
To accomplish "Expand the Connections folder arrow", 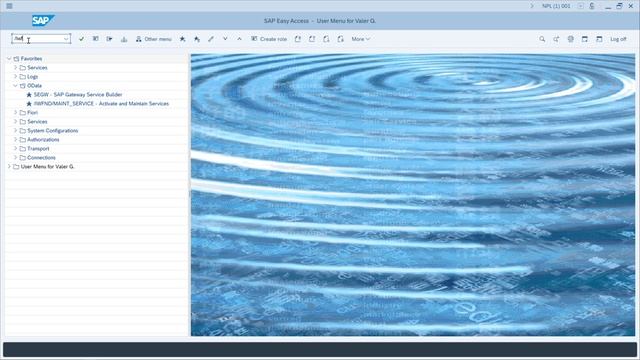I will coord(16,158).
